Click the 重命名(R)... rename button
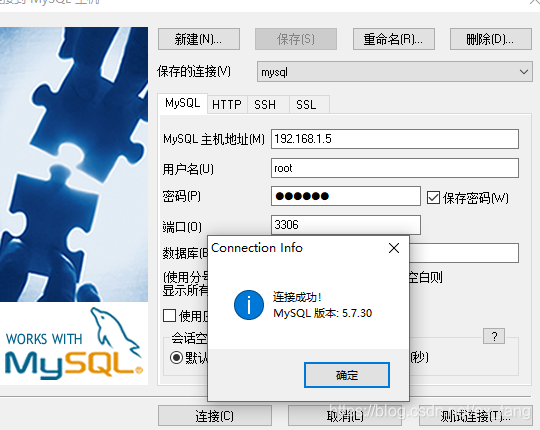This screenshot has width=540, height=430. point(394,39)
